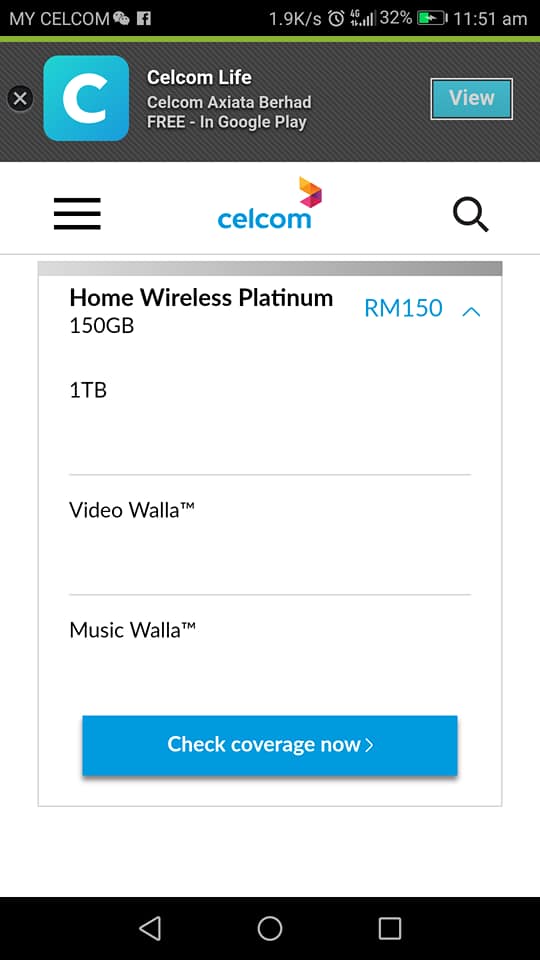This screenshot has height=960, width=540.
Task: Dismiss the Celcom Life app banner
Action: (x=20, y=98)
